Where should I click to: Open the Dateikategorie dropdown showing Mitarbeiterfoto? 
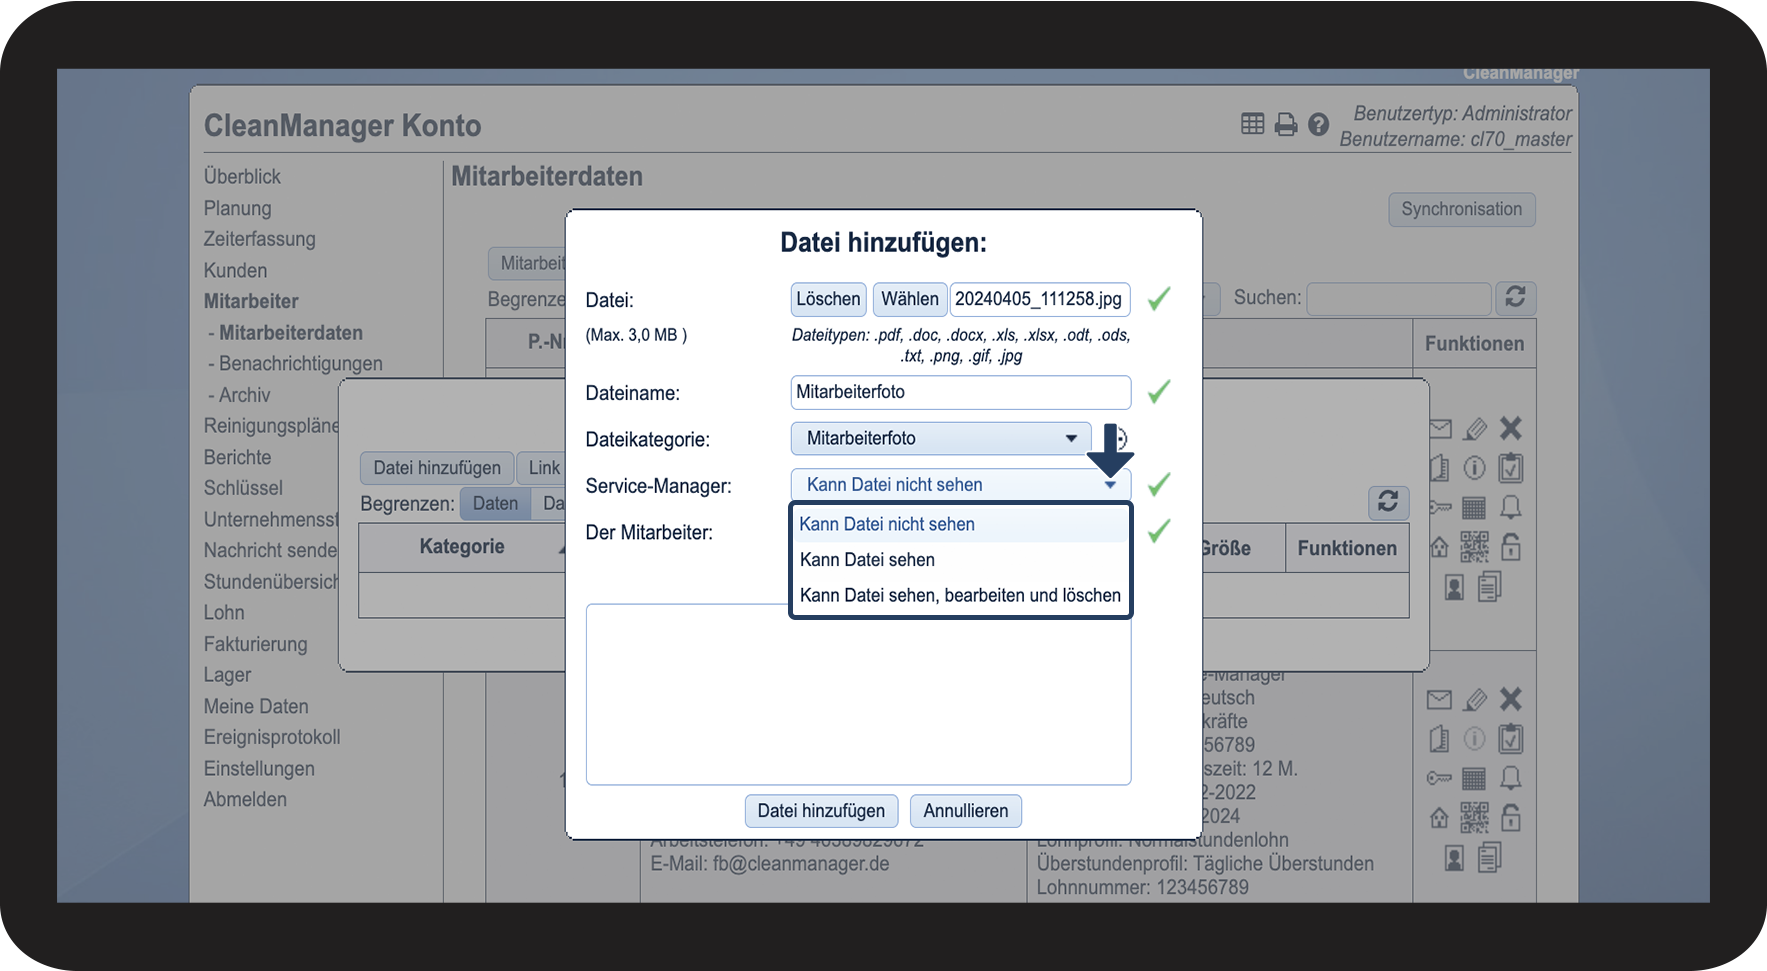point(940,438)
